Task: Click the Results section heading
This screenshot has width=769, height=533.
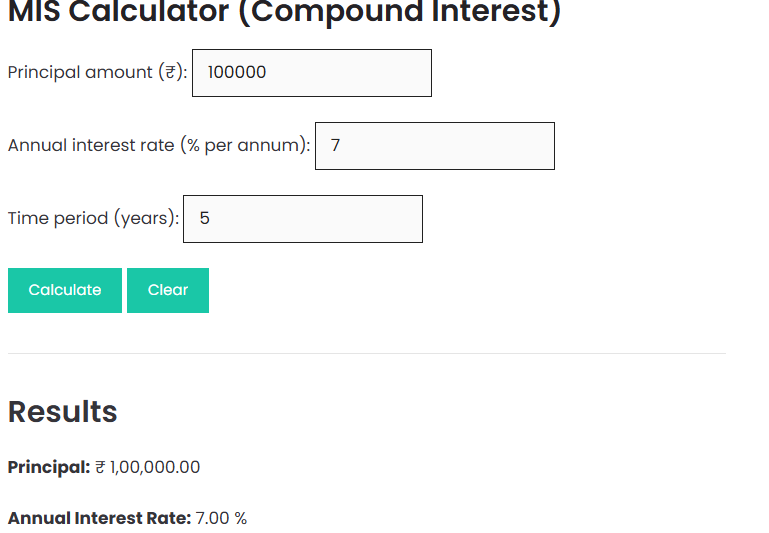Action: pos(63,412)
